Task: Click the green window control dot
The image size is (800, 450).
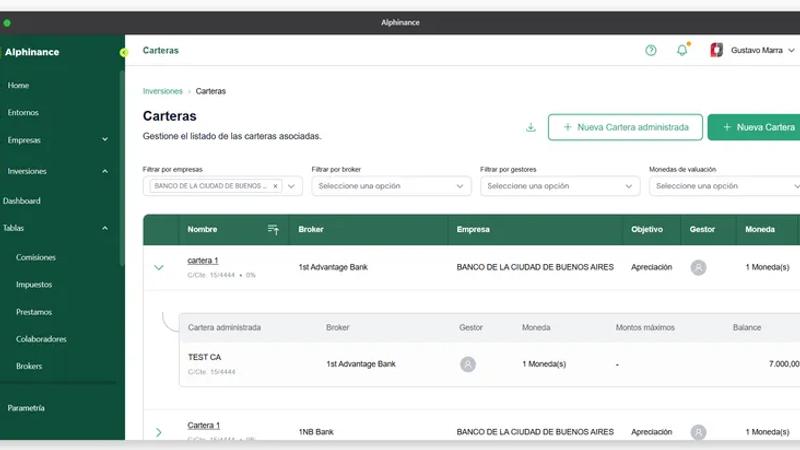Action: (x=7, y=23)
